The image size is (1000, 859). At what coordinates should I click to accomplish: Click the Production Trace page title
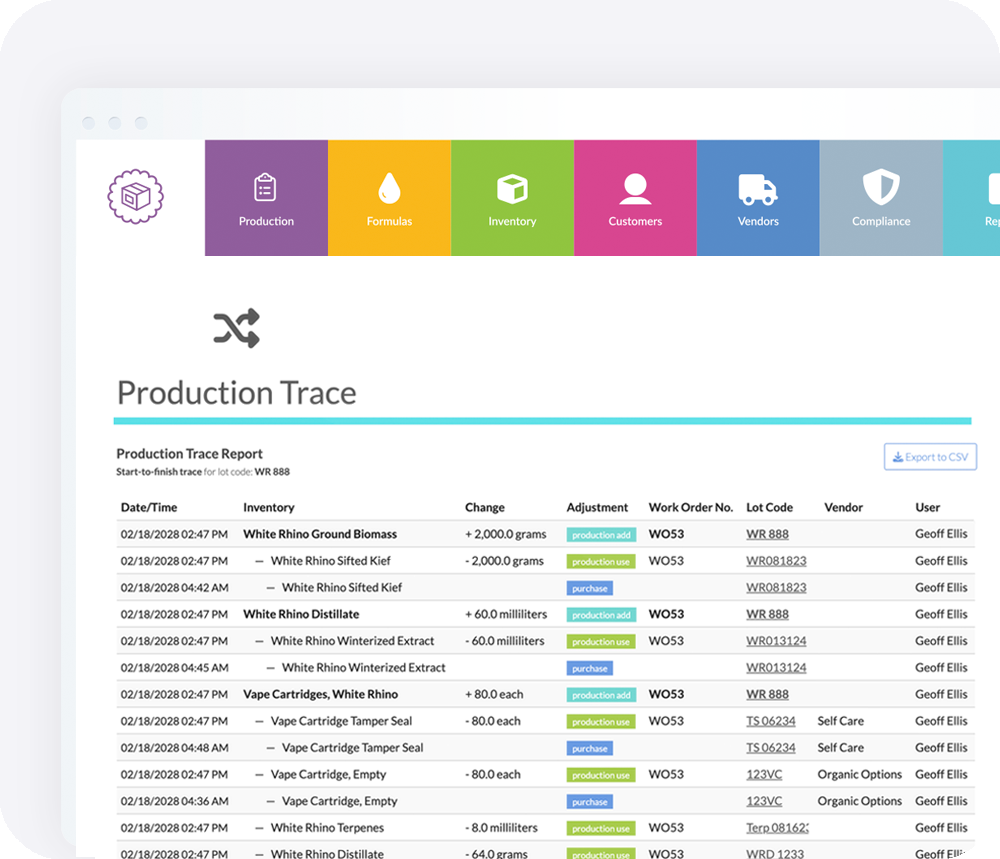click(x=237, y=393)
